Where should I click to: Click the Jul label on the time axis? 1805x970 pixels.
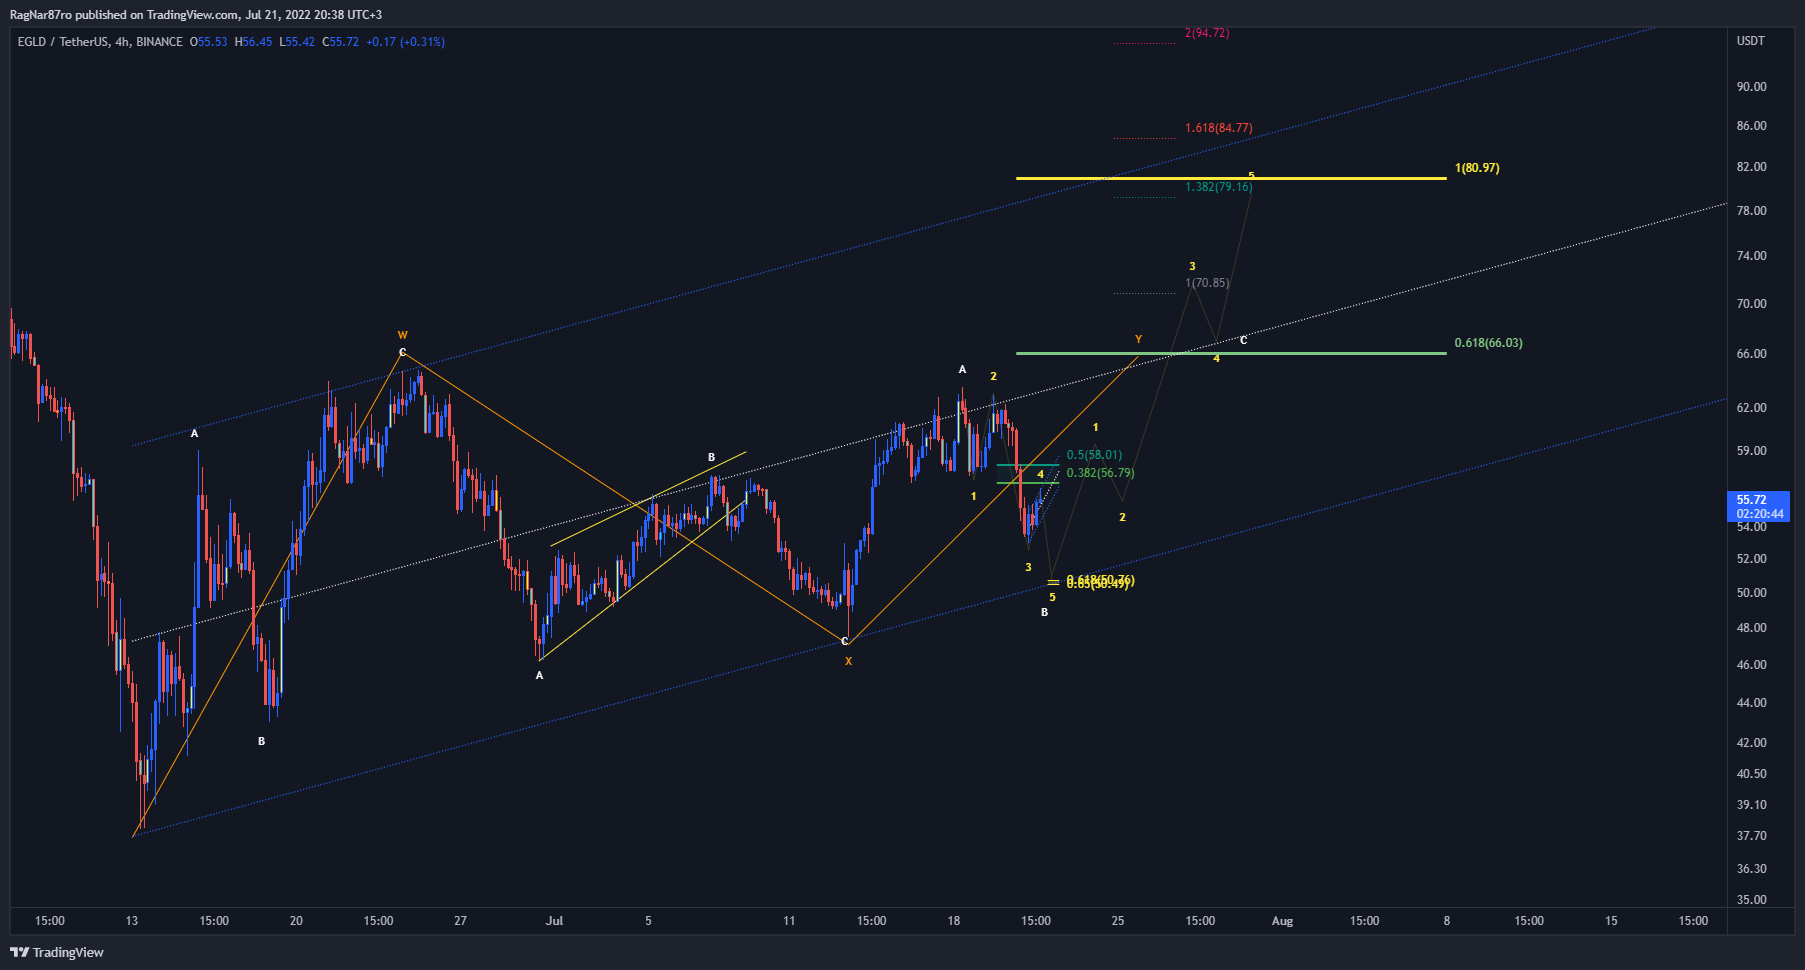[x=554, y=921]
